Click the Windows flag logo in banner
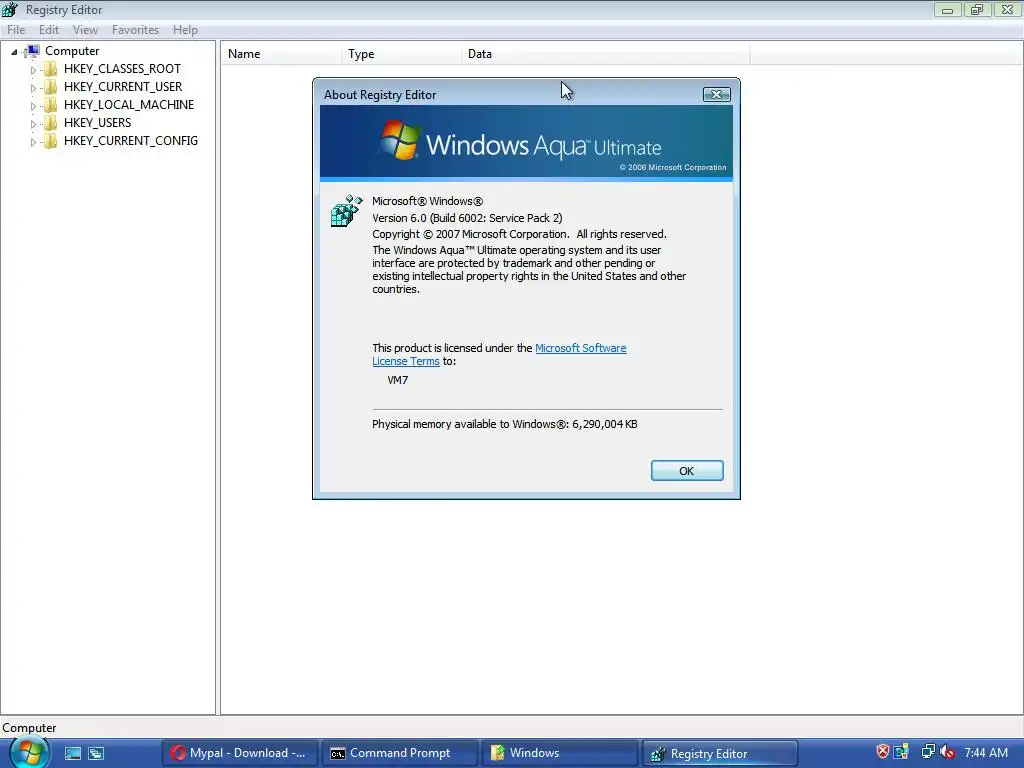 tap(400, 138)
